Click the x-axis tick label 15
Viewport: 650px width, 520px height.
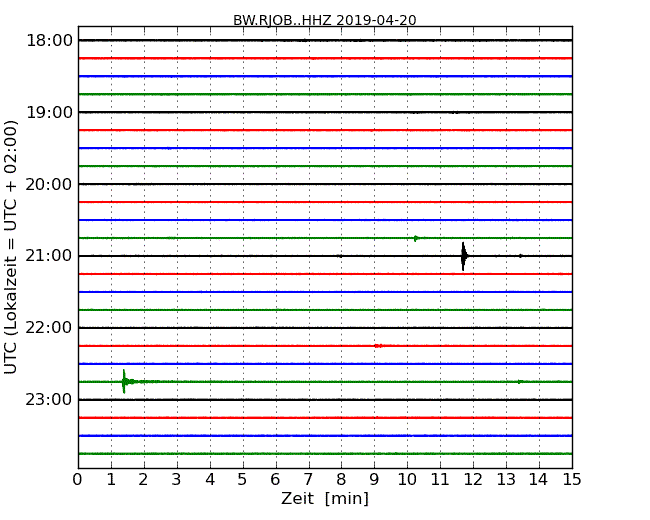[572, 480]
